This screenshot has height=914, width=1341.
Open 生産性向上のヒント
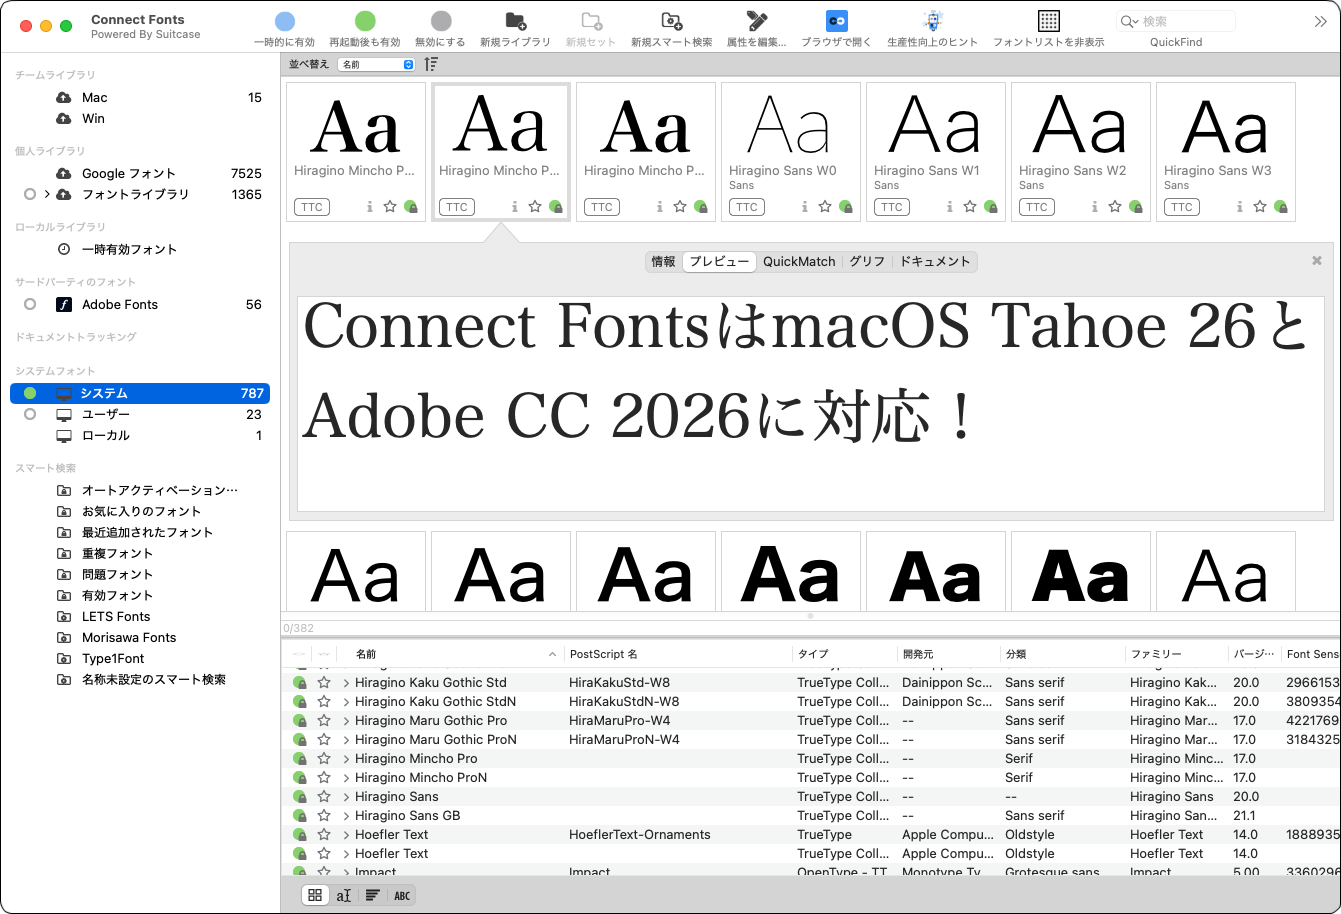point(933,21)
